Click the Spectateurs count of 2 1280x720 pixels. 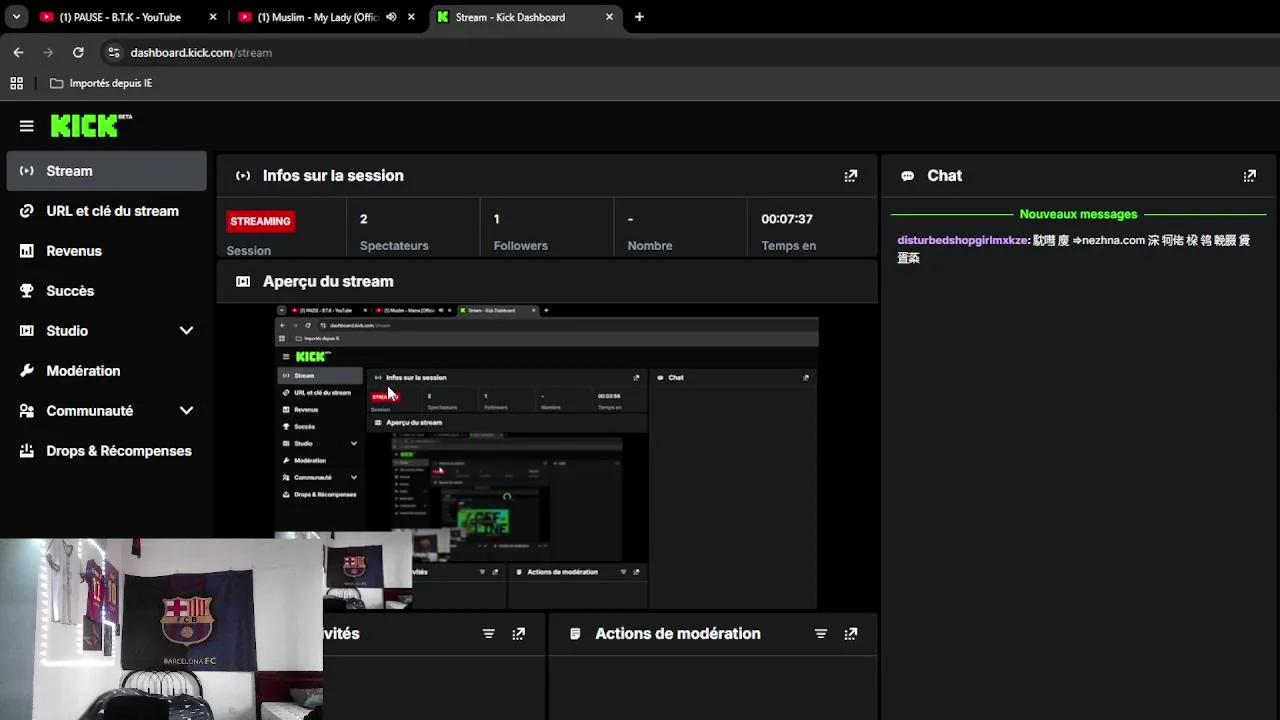(364, 219)
